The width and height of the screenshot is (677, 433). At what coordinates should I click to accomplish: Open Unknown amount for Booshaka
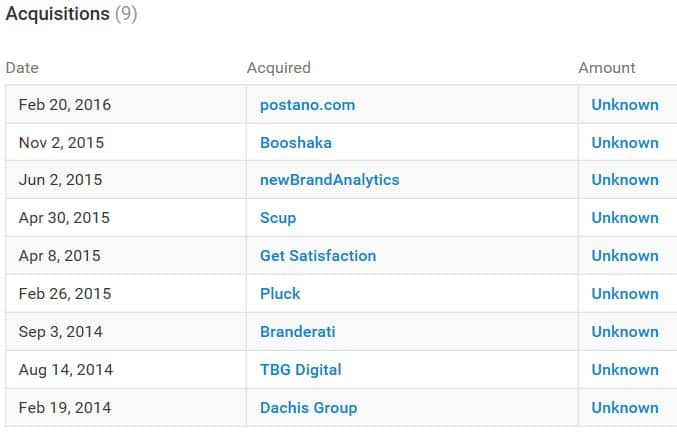point(624,143)
